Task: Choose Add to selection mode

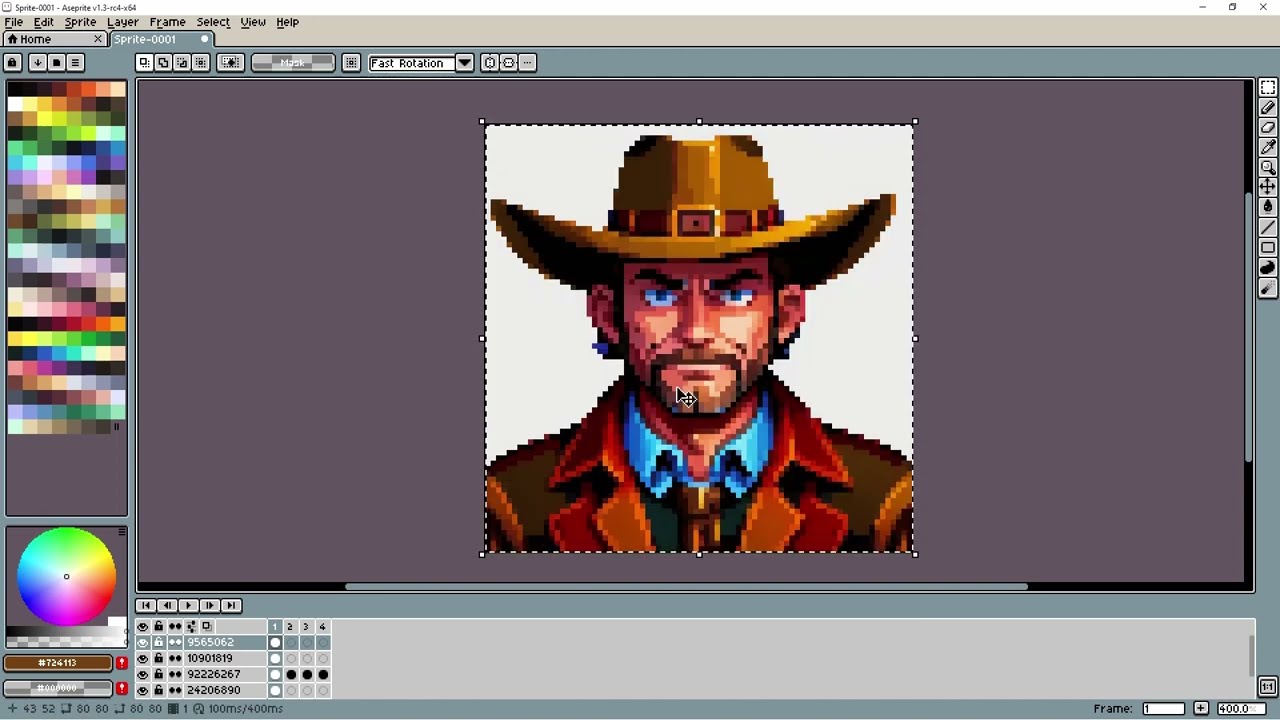Action: click(x=163, y=63)
